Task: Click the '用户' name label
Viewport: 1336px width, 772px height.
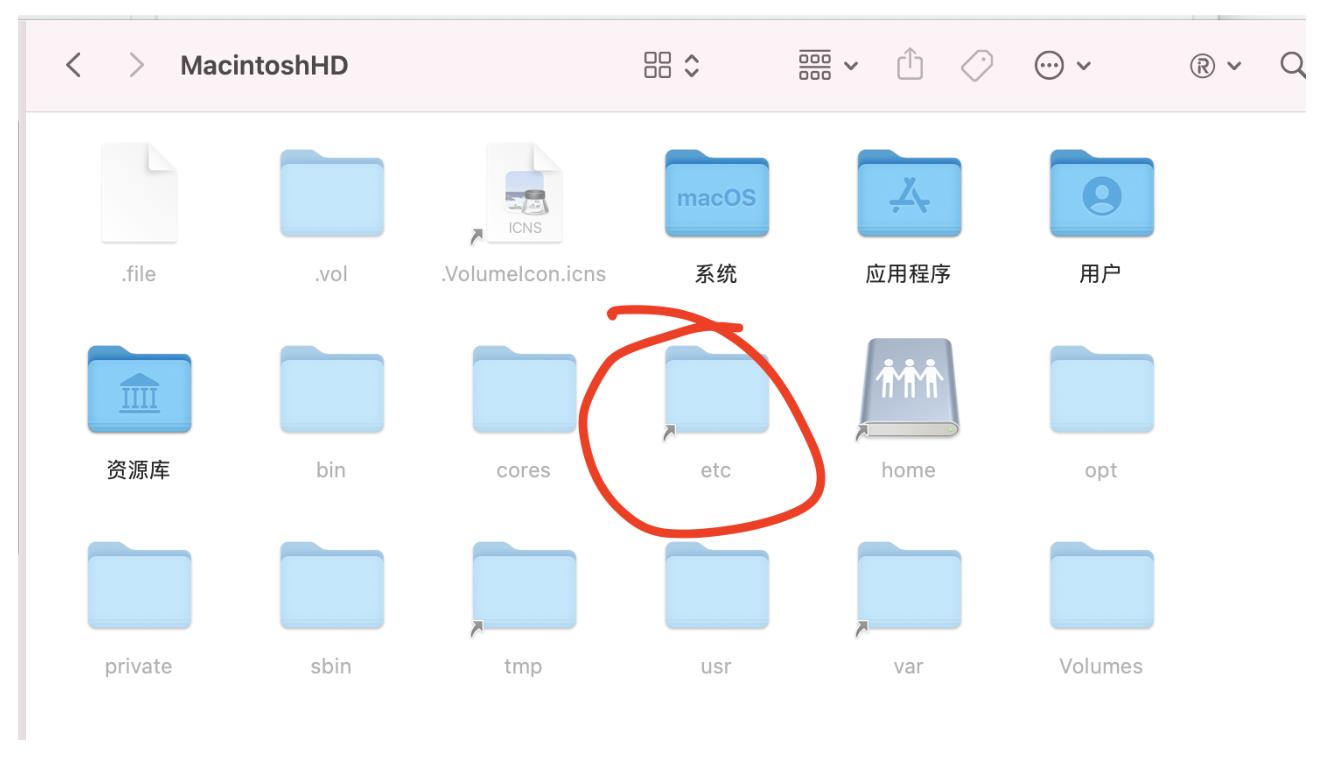Action: point(1101,275)
